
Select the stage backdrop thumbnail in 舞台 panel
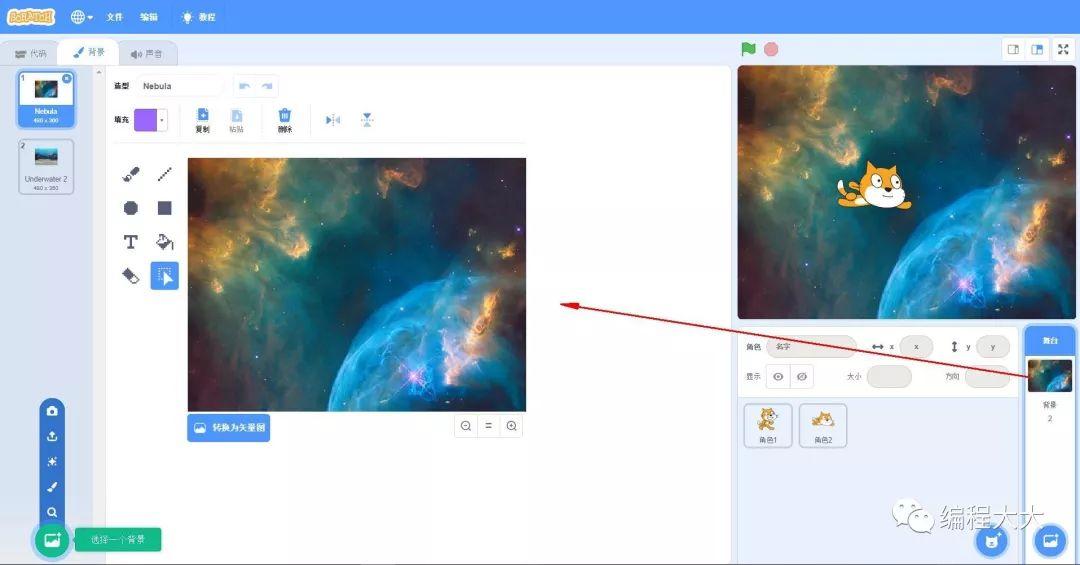click(x=1050, y=376)
